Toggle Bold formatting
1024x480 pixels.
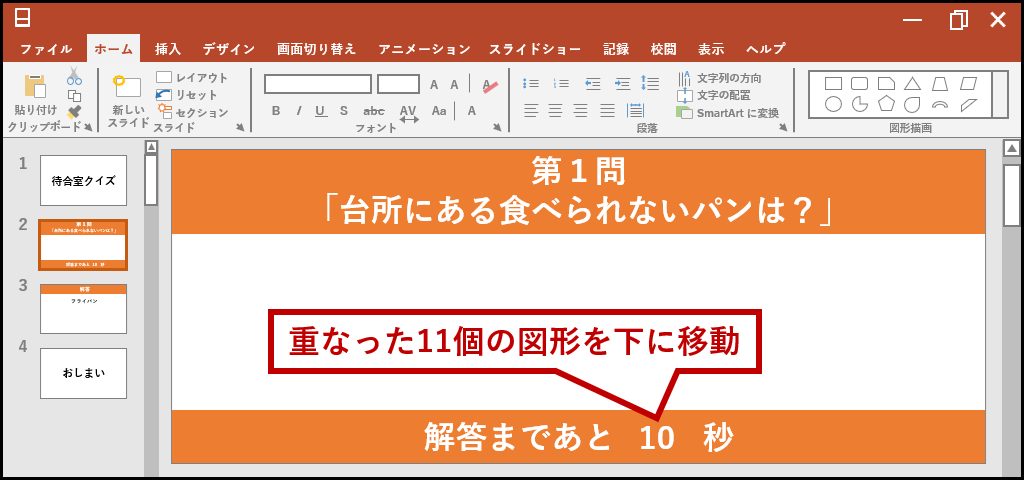pos(276,111)
